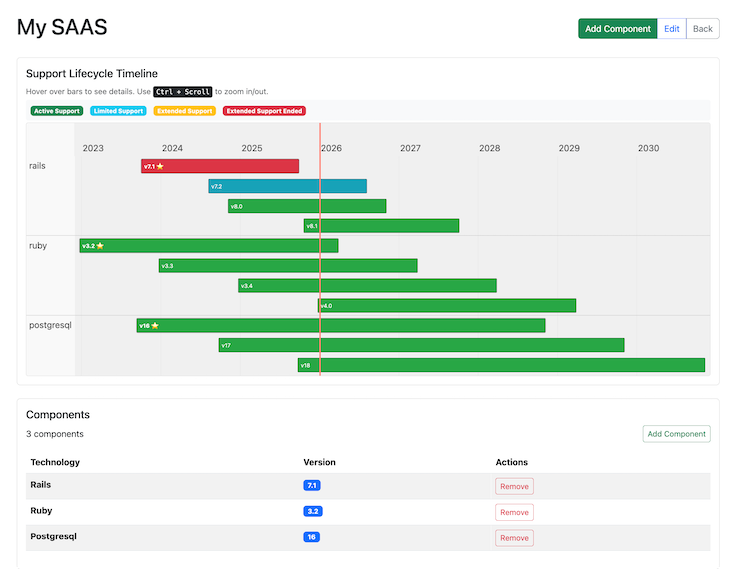Viewport: 742px width, 569px height.
Task: Click the 2023 year label
Action: point(93,148)
